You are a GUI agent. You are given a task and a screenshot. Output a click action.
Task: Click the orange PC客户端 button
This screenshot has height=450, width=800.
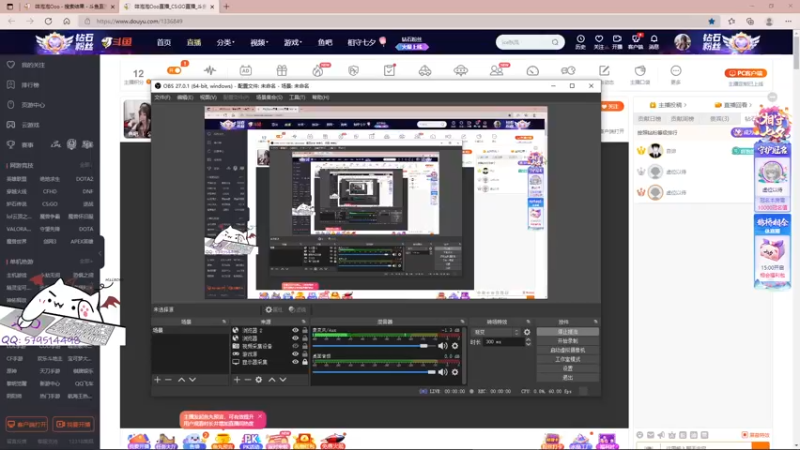click(745, 73)
